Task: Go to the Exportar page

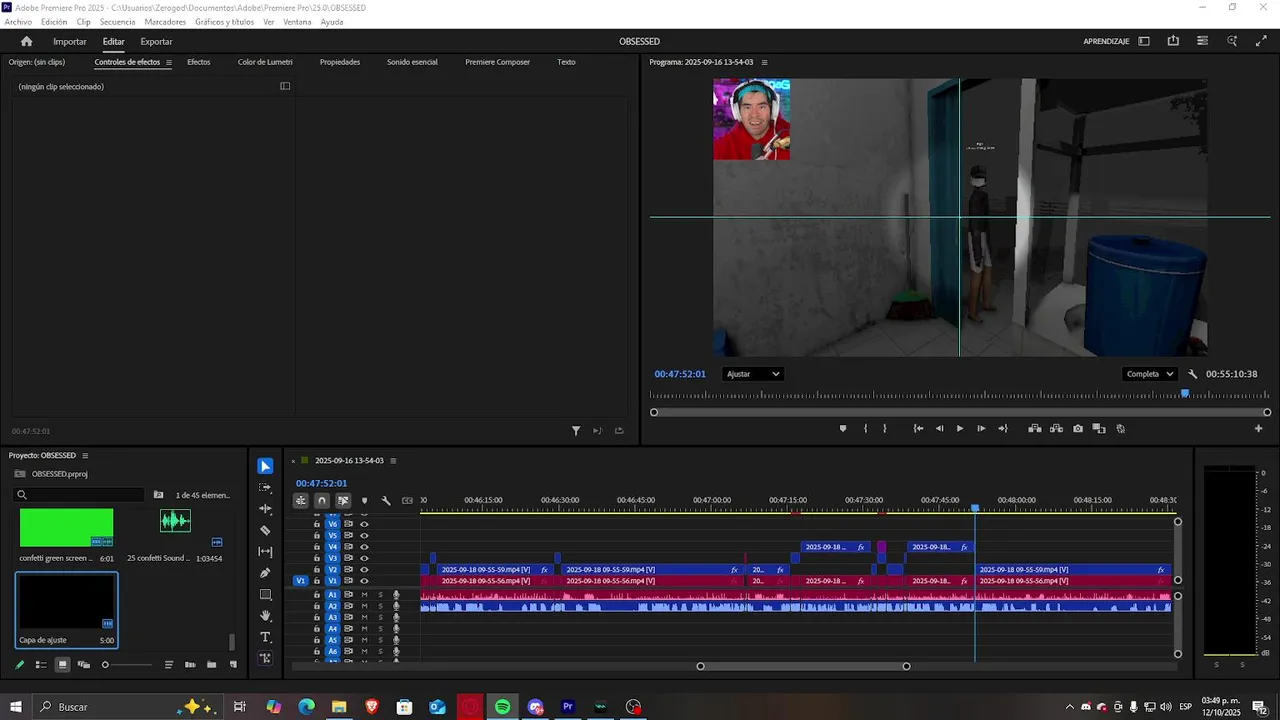Action: (156, 42)
